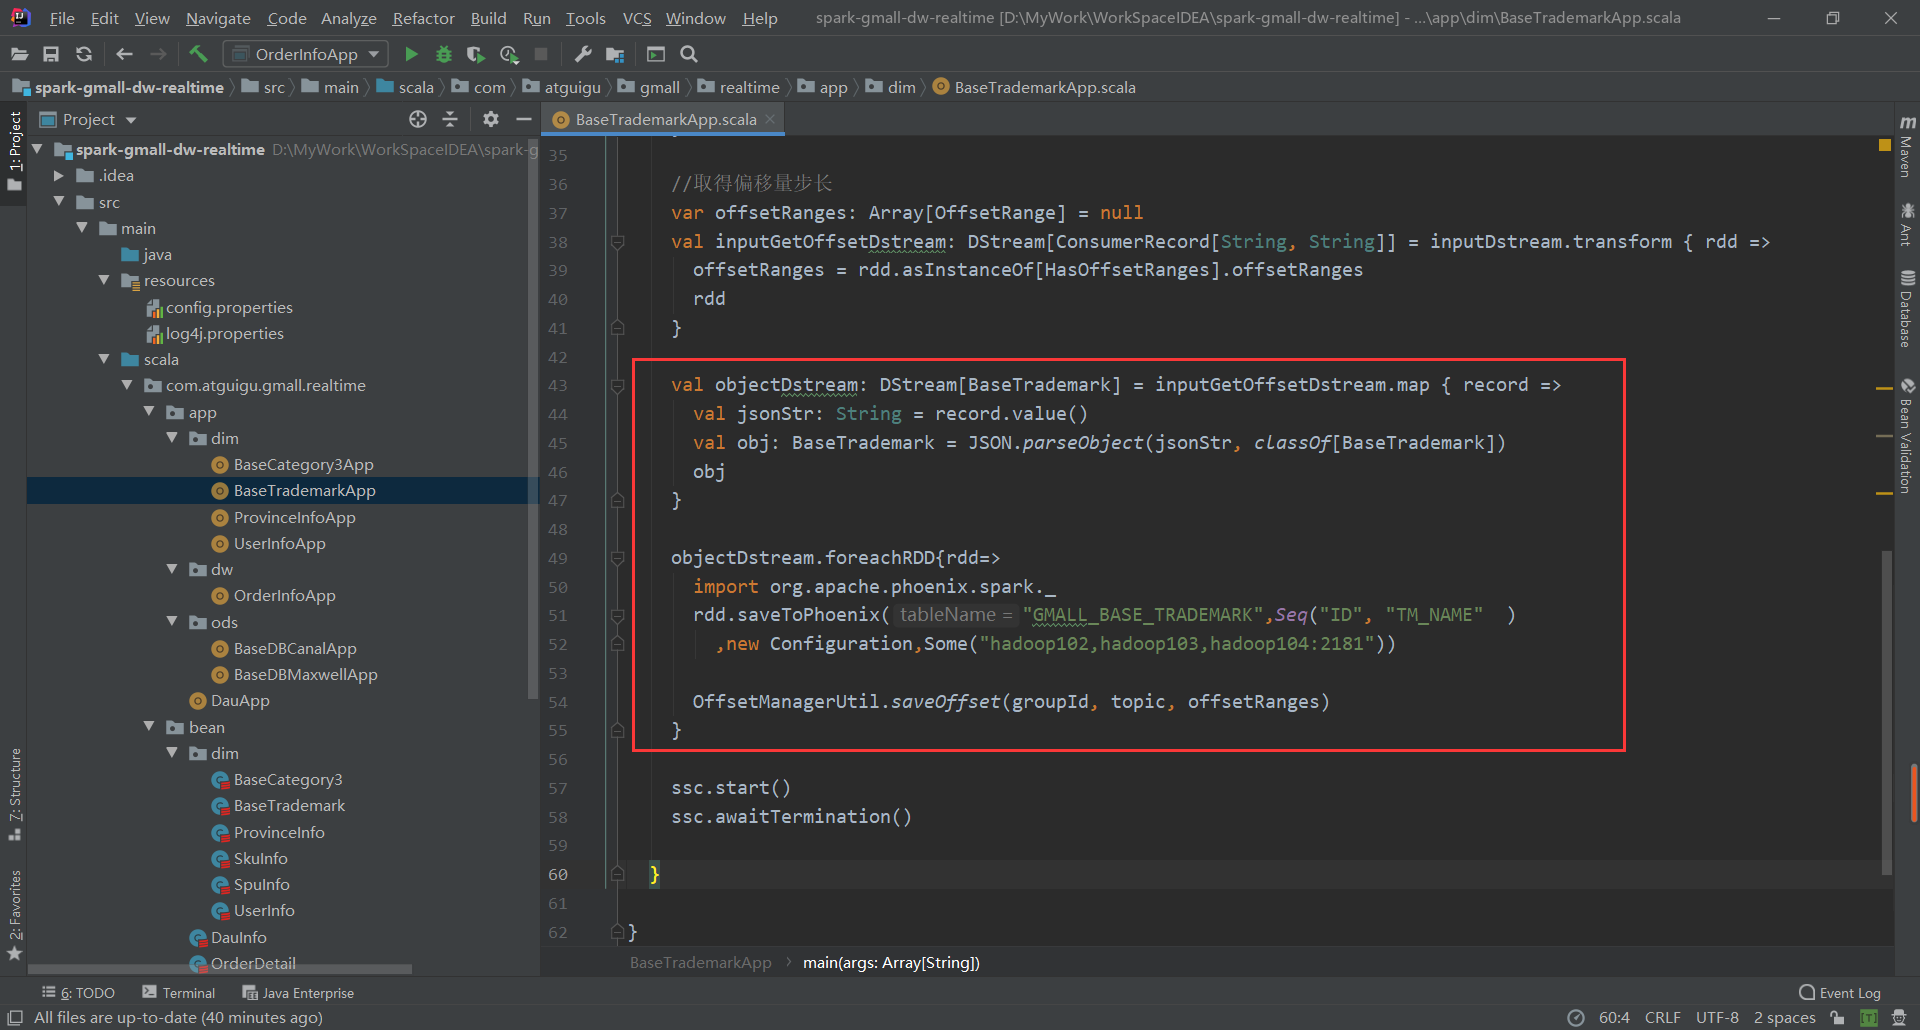This screenshot has width=1920, height=1030.
Task: Toggle the Database tool window
Action: [x=1907, y=309]
